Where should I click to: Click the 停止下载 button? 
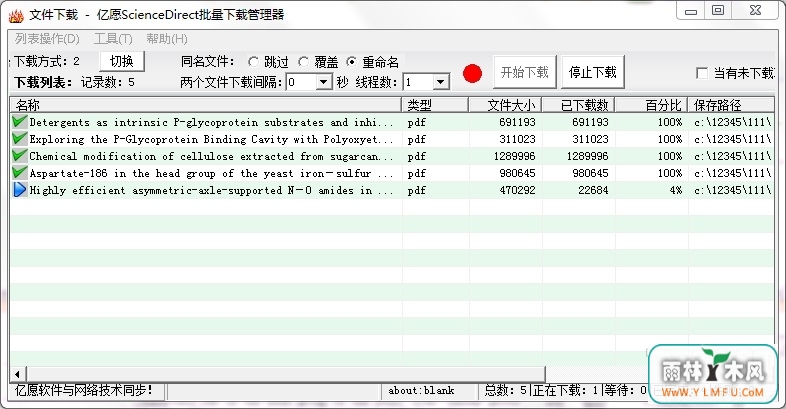point(593,72)
